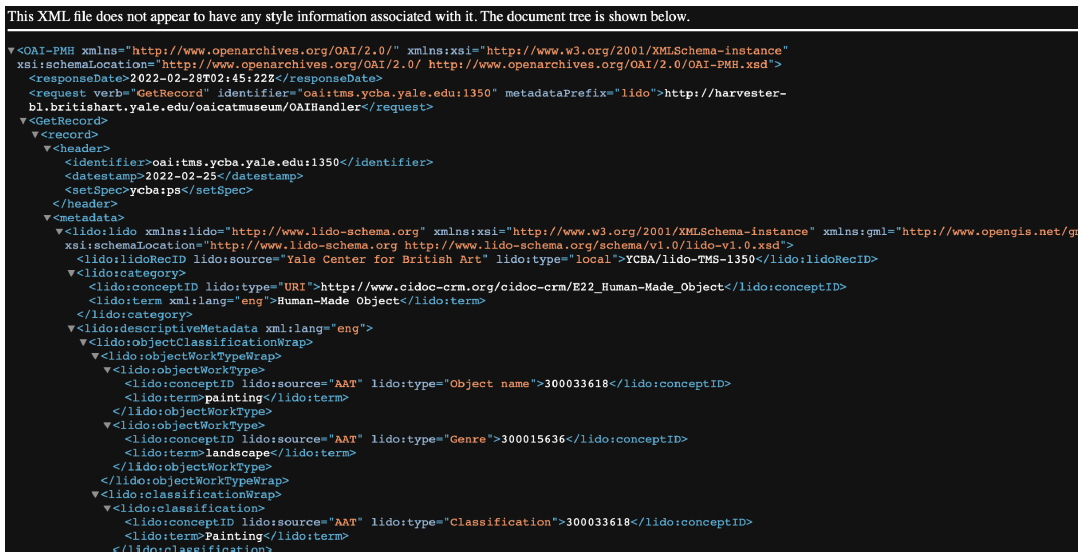Collapse the objectWorkType containing painting term

107,370
